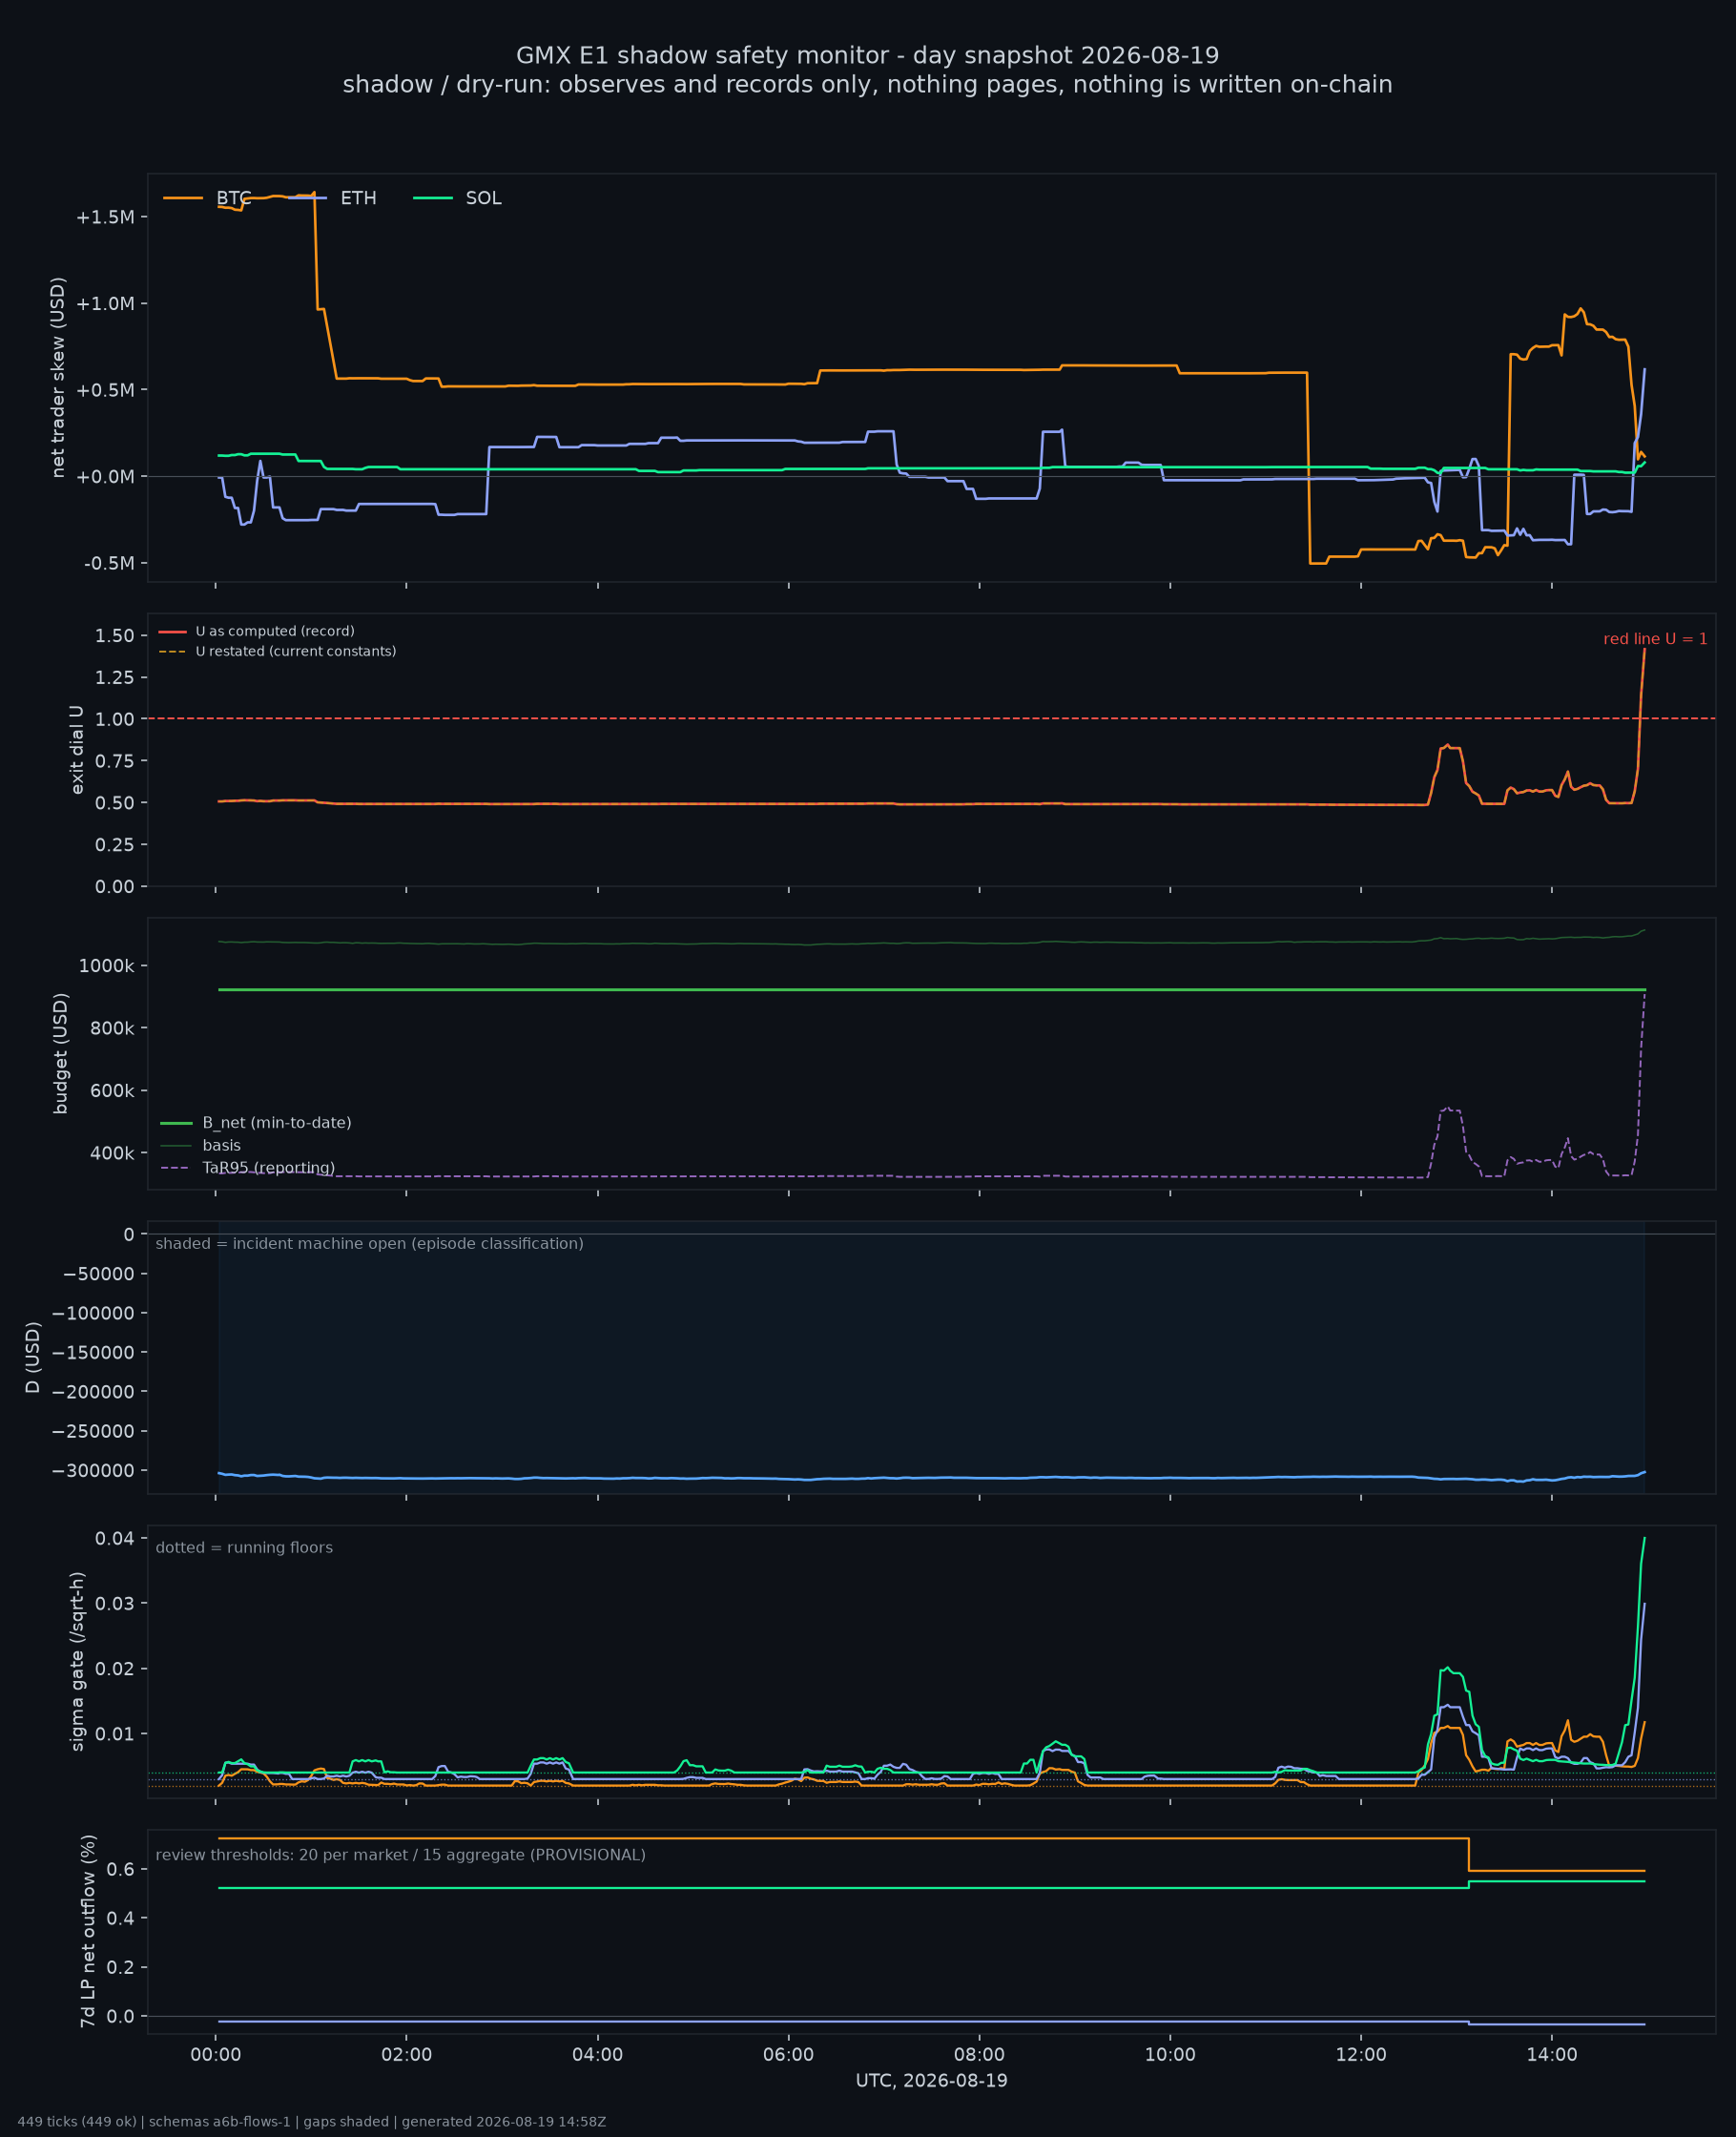Click the subtitle starting 'shadow / dry-run'
Viewport: 1736px width, 2137px height.
pos(868,85)
